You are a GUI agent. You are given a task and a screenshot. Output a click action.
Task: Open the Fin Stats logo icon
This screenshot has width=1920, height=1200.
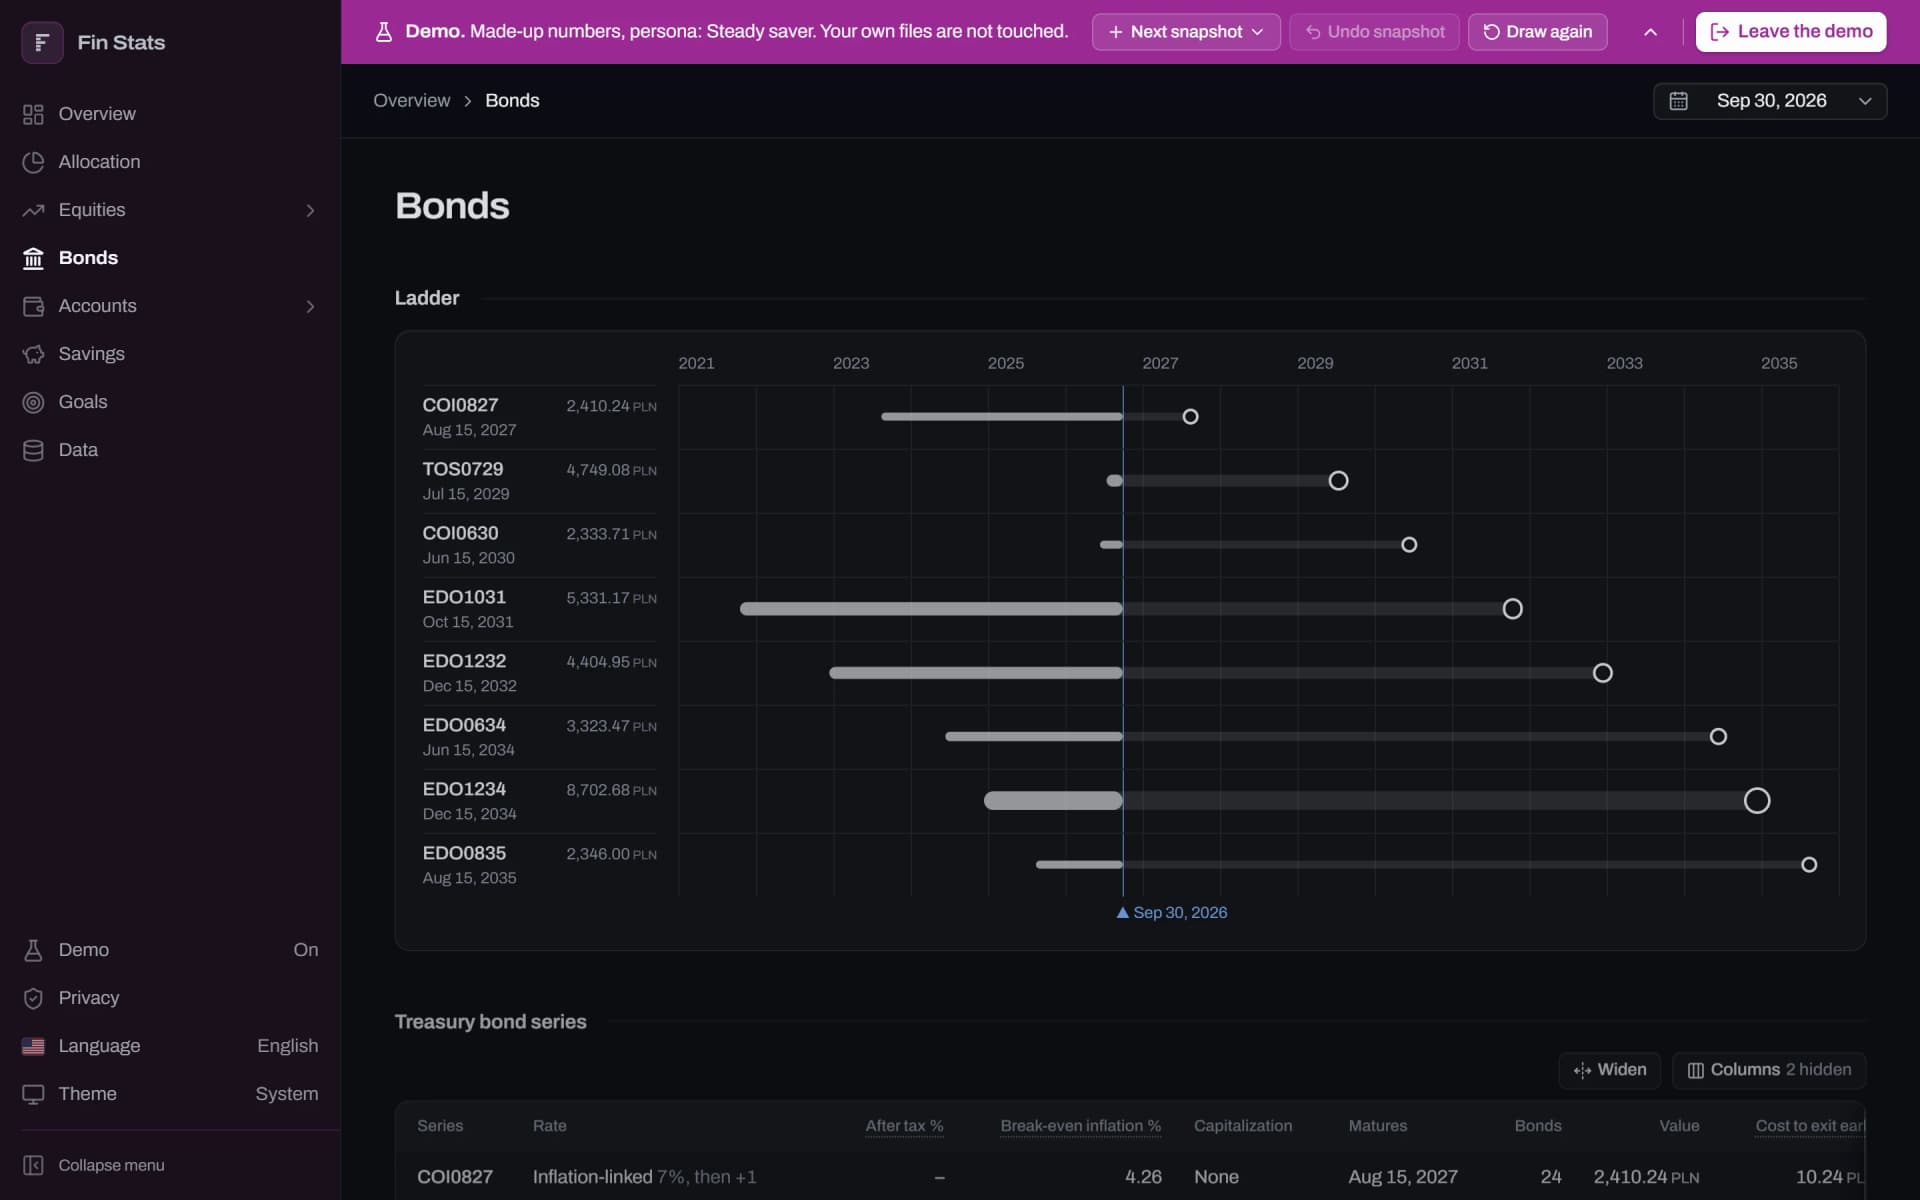tap(42, 42)
